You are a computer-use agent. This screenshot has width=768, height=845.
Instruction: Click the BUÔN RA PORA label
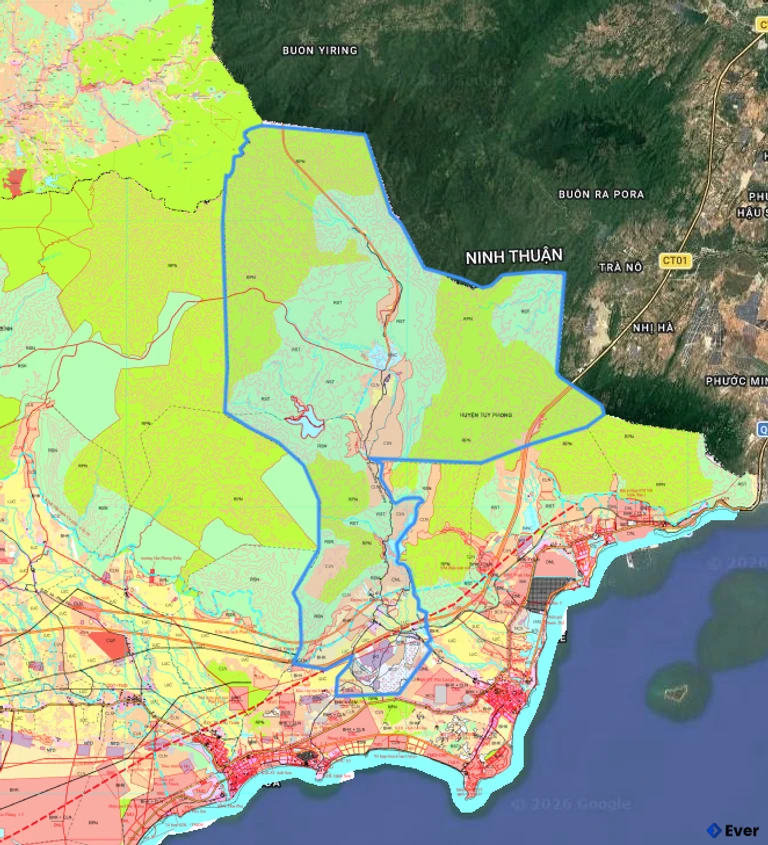point(600,193)
